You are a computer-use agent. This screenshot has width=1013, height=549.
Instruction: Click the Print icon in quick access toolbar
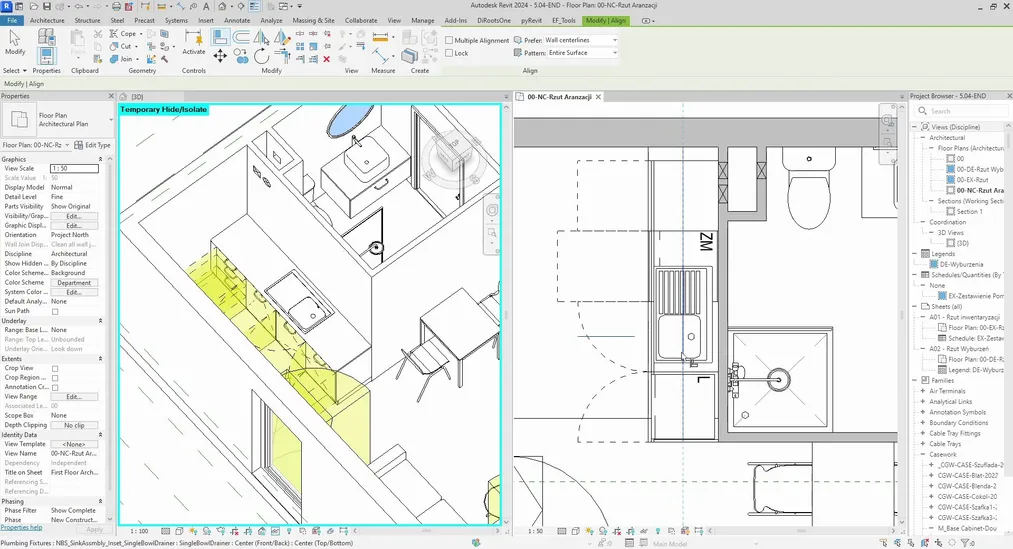(x=116, y=6)
